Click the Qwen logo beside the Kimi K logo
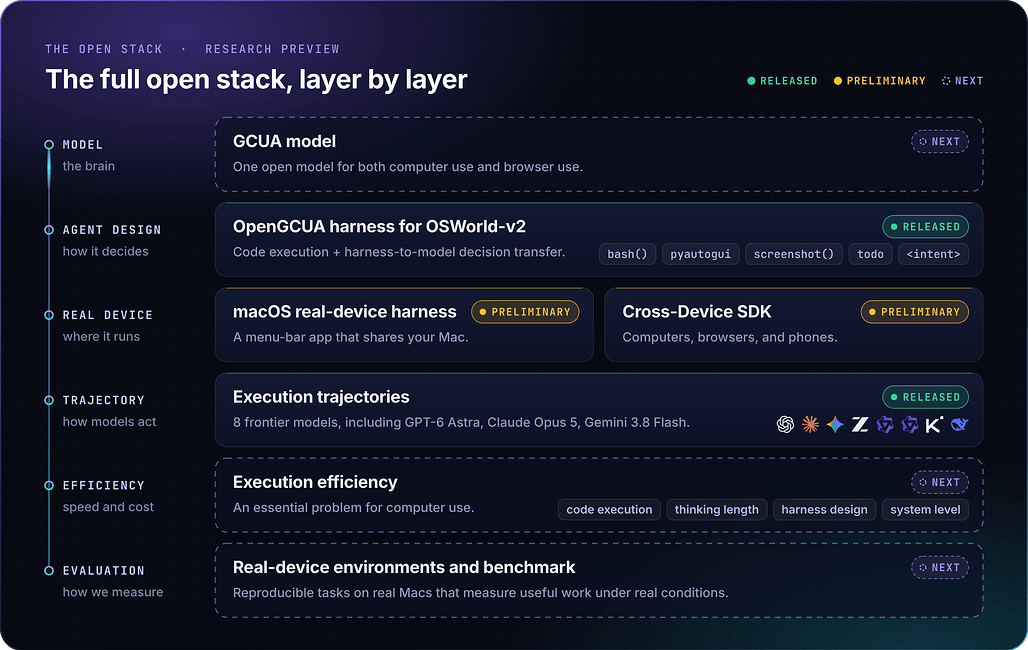Image resolution: width=1028 pixels, height=650 pixels. point(910,424)
